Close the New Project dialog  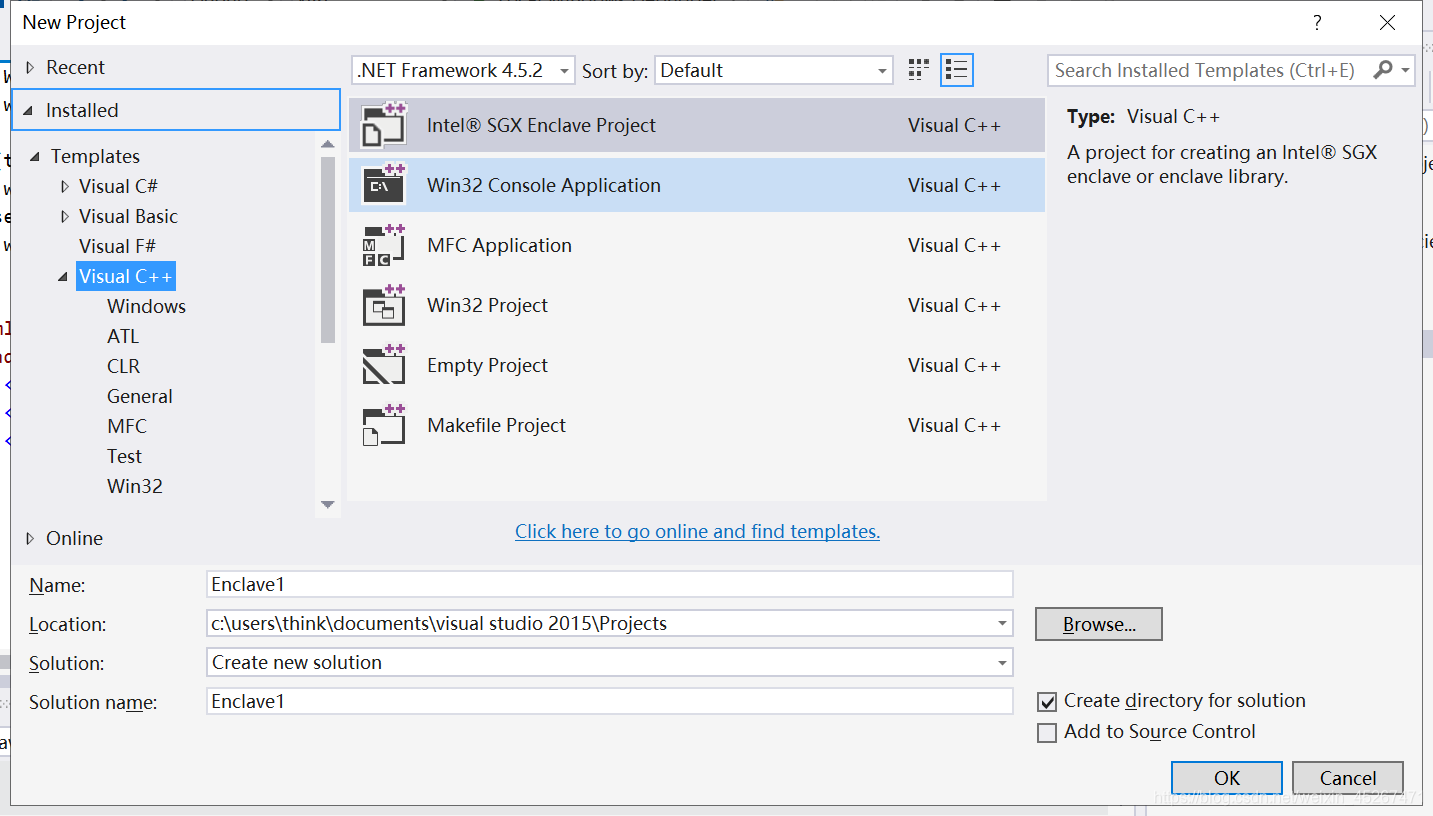point(1387,23)
